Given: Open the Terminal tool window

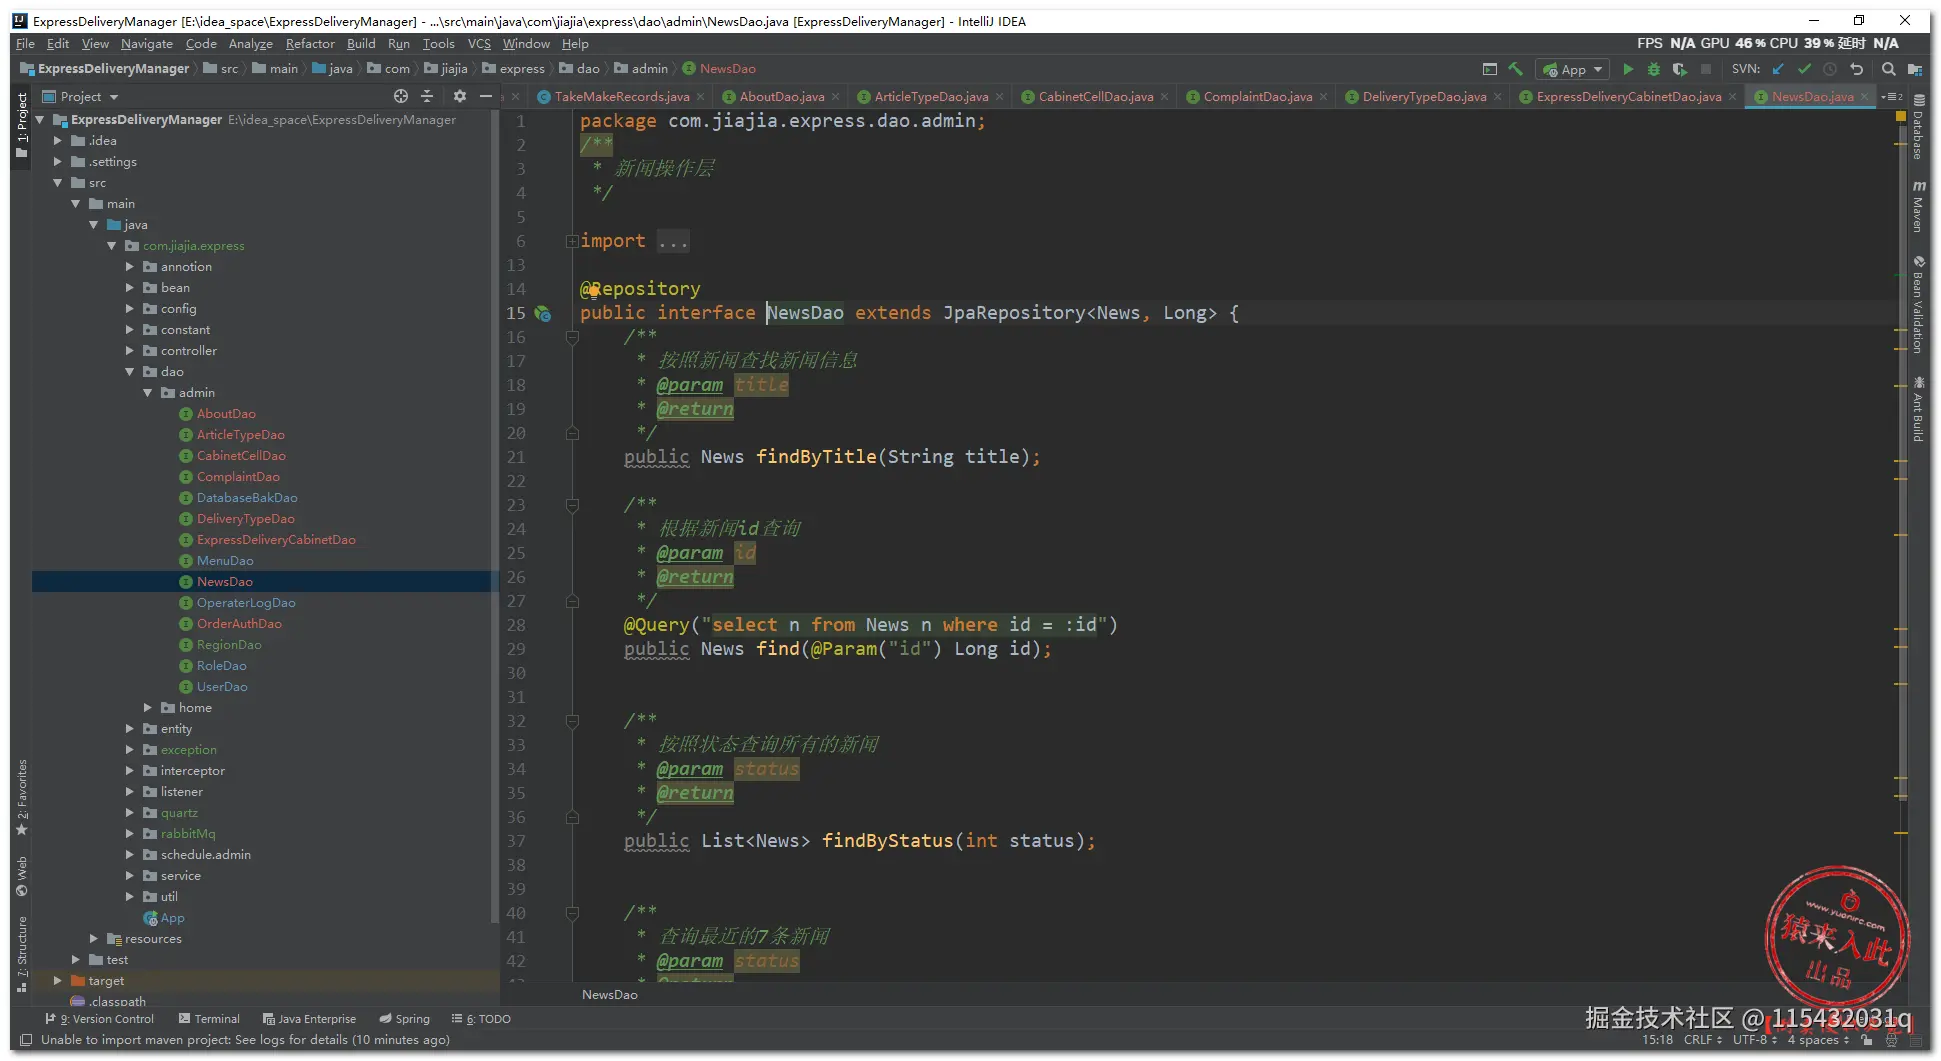Looking at the screenshot, I should point(209,1019).
